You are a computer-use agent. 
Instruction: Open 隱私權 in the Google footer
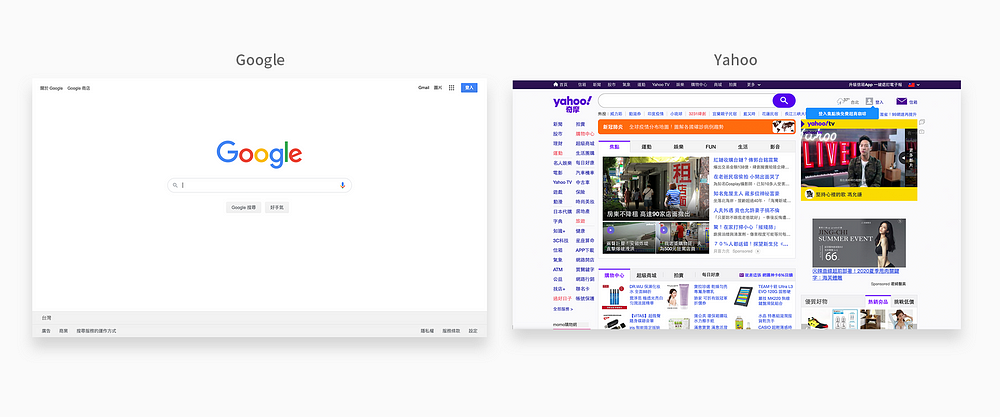(427, 331)
